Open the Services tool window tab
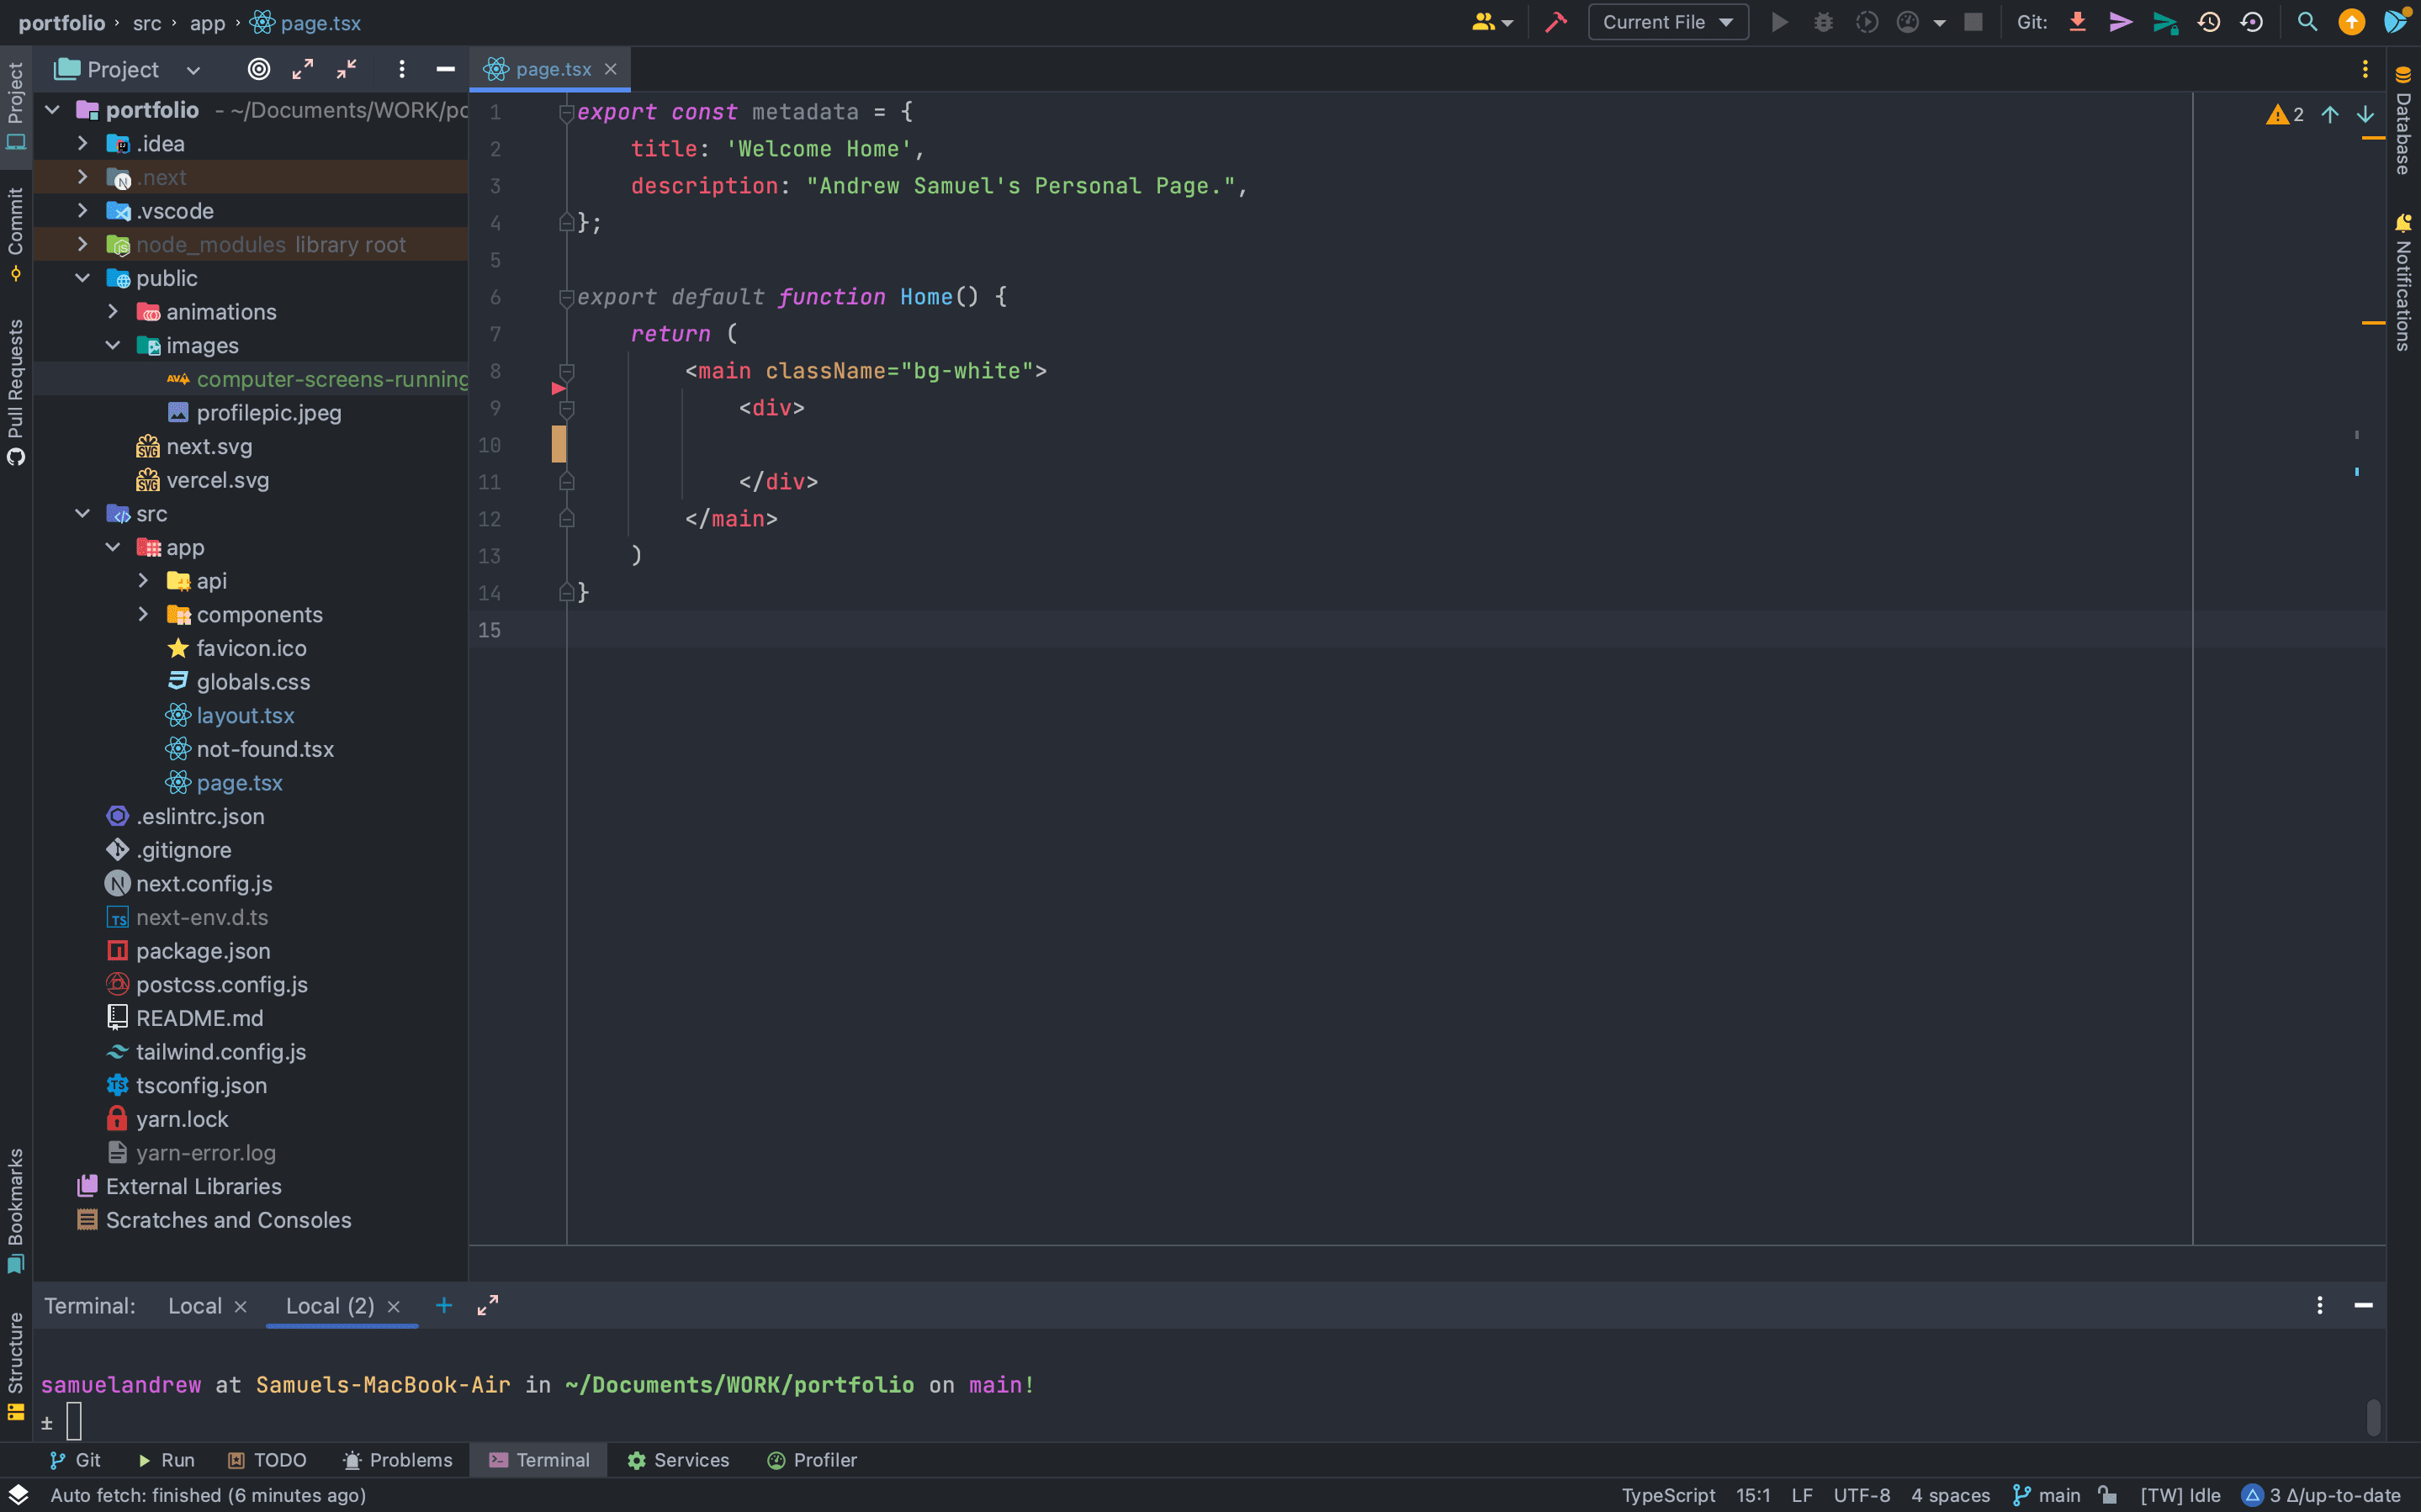 point(678,1460)
